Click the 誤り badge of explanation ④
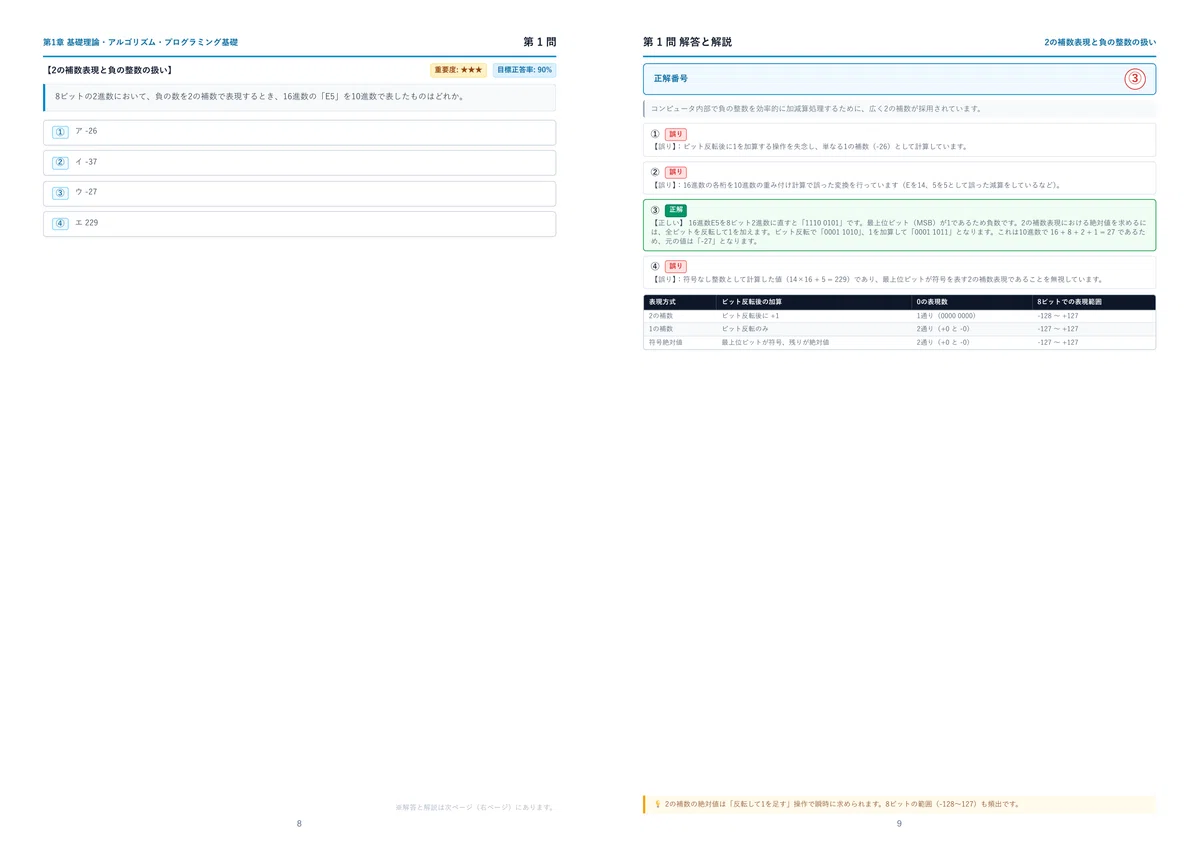Viewport: 1200px width, 848px height. (676, 267)
